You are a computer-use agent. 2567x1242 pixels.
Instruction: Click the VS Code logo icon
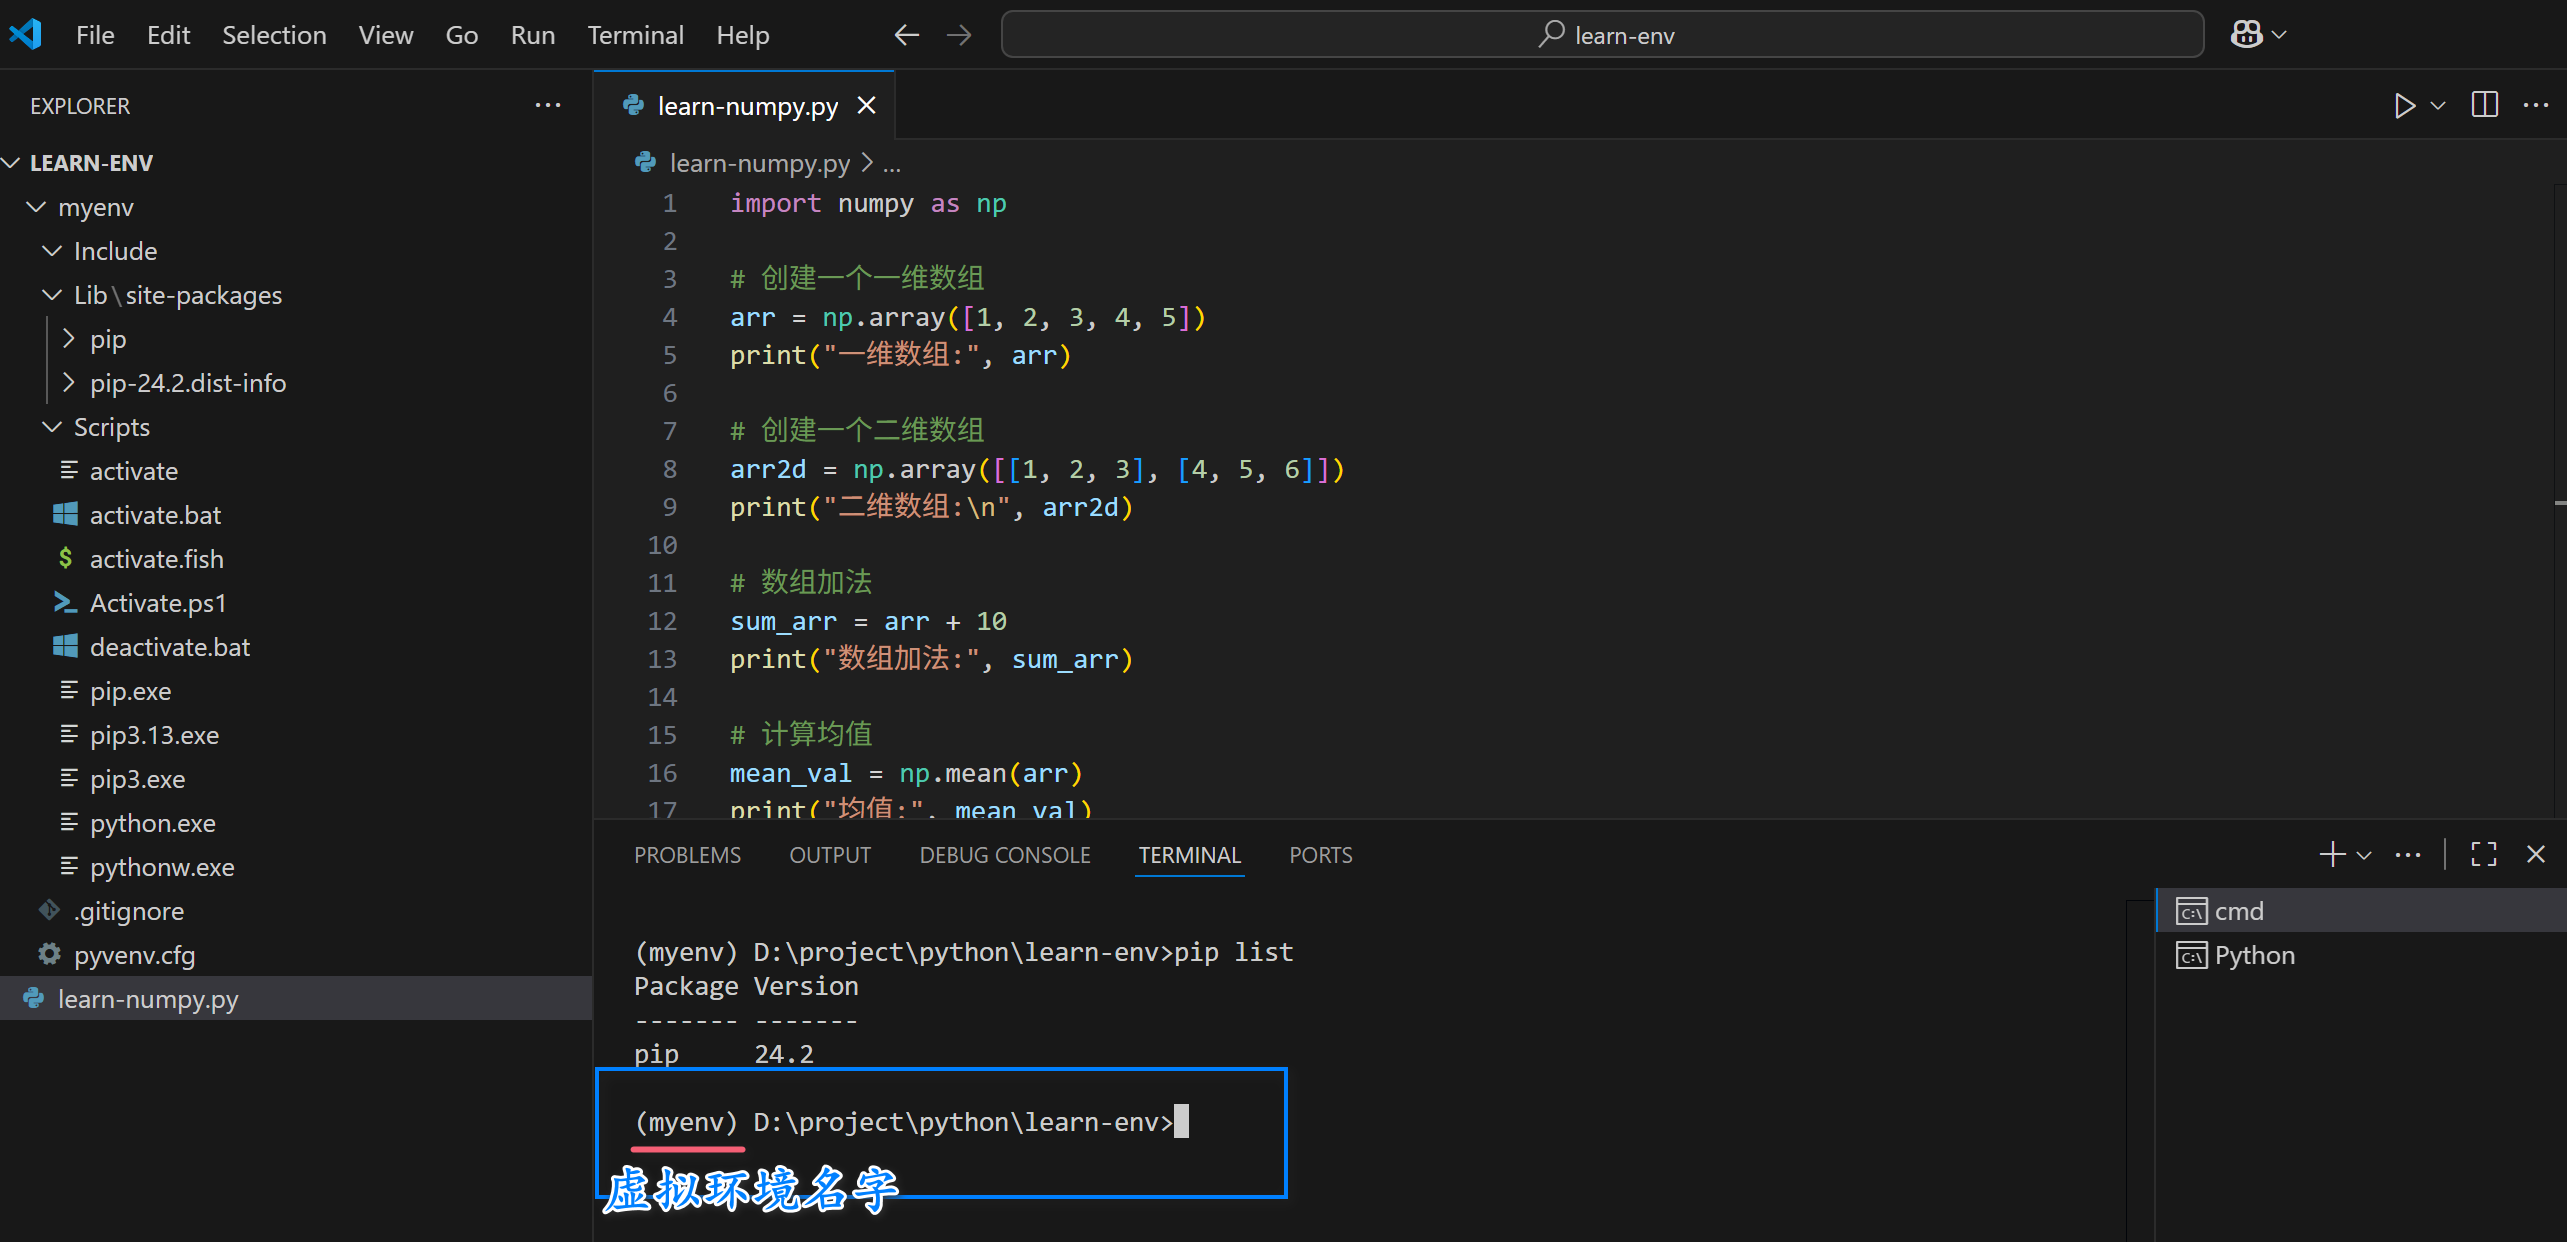[x=26, y=34]
